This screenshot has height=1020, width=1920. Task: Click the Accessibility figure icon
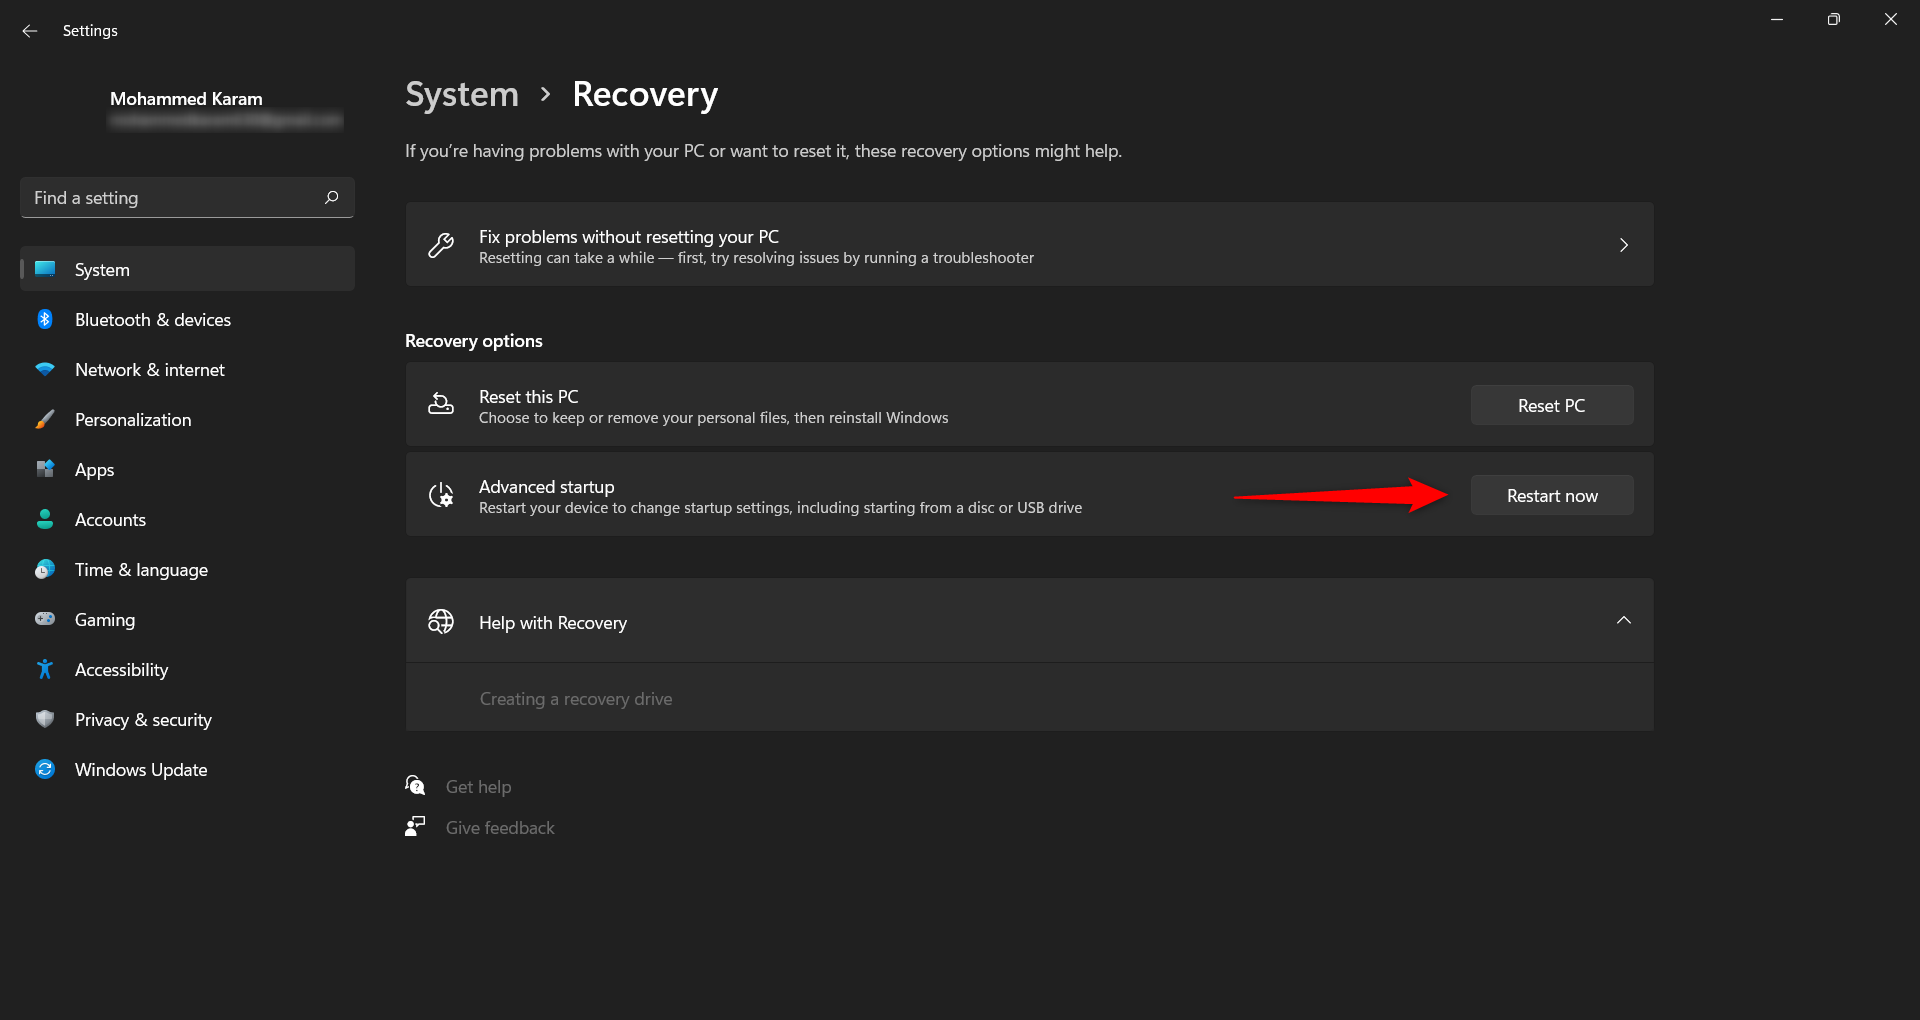[45, 669]
